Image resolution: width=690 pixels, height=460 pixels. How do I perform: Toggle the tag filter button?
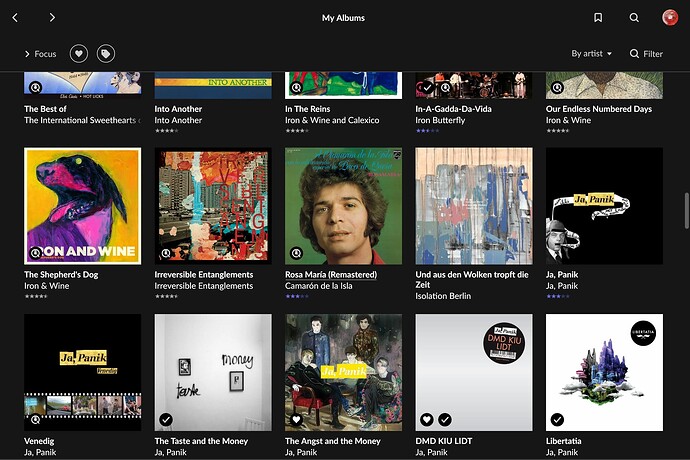point(106,54)
